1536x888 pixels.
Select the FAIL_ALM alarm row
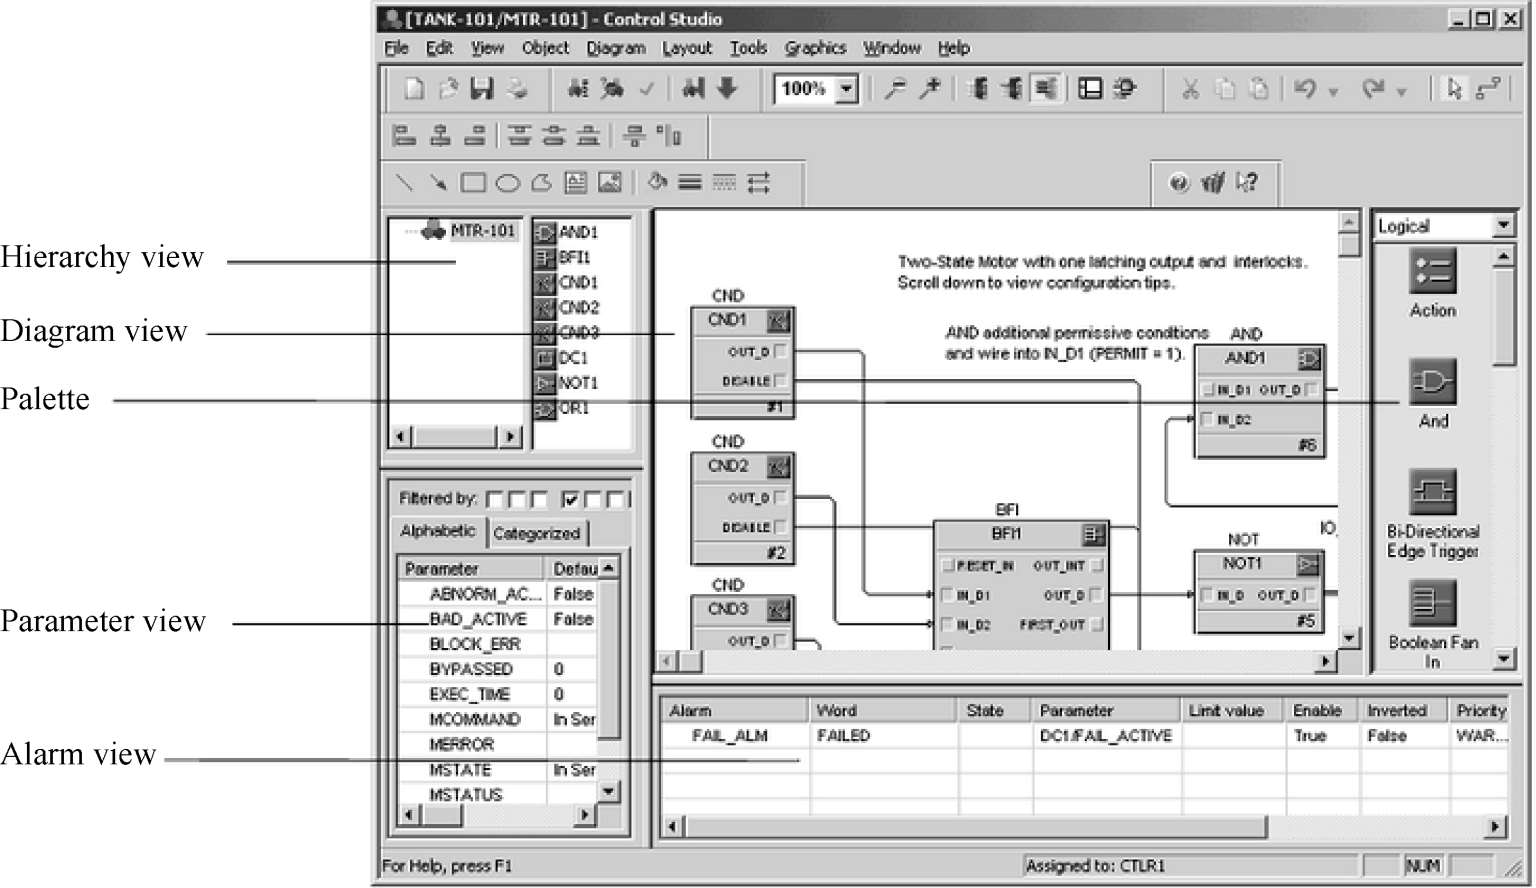point(731,735)
